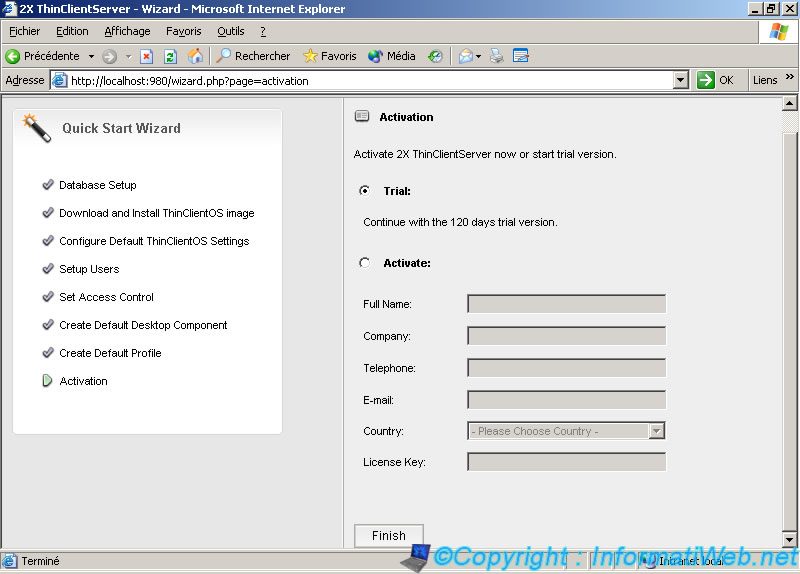Click the Windows flag logo icon
Screen dimensions: 800x574
pyautogui.click(x=779, y=32)
